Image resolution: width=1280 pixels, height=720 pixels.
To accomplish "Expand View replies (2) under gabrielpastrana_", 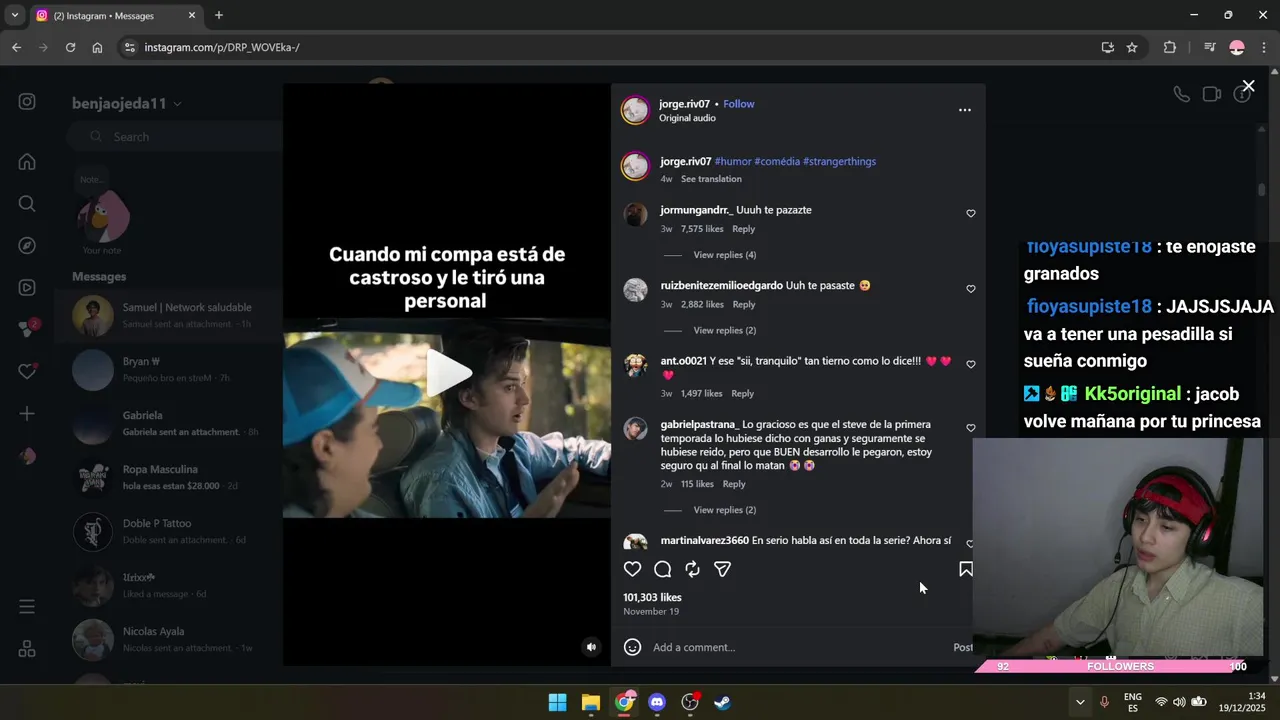I will click(x=724, y=510).
